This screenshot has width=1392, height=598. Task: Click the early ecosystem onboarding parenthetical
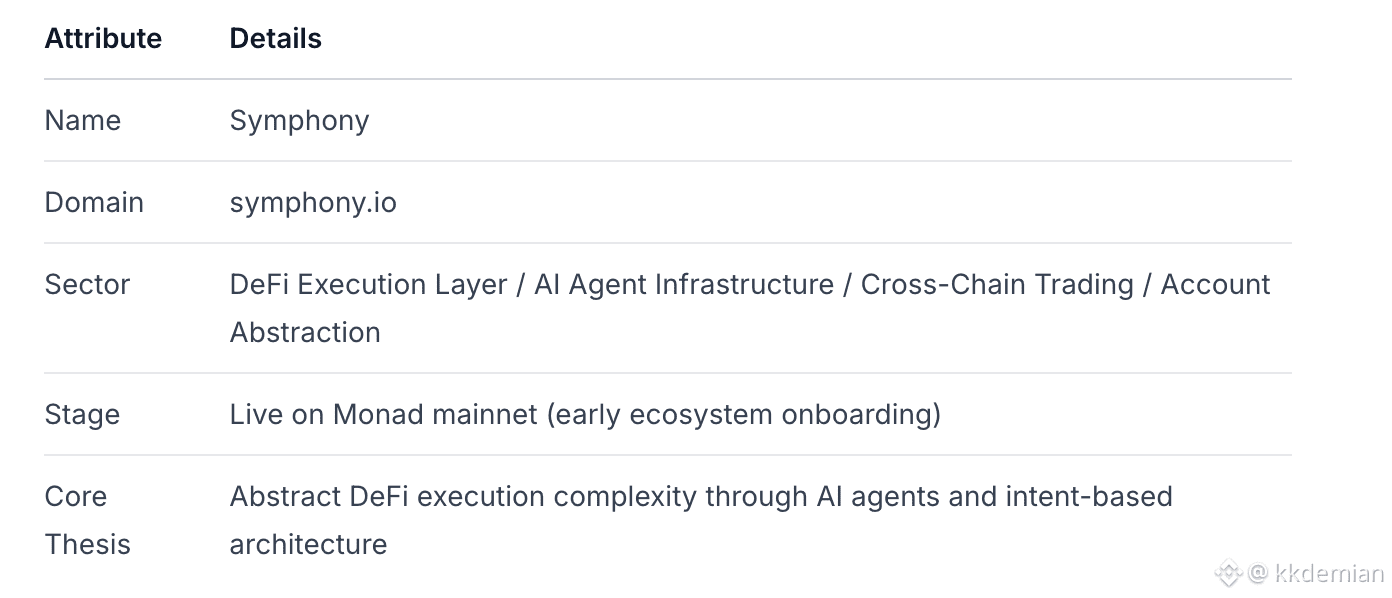[744, 414]
